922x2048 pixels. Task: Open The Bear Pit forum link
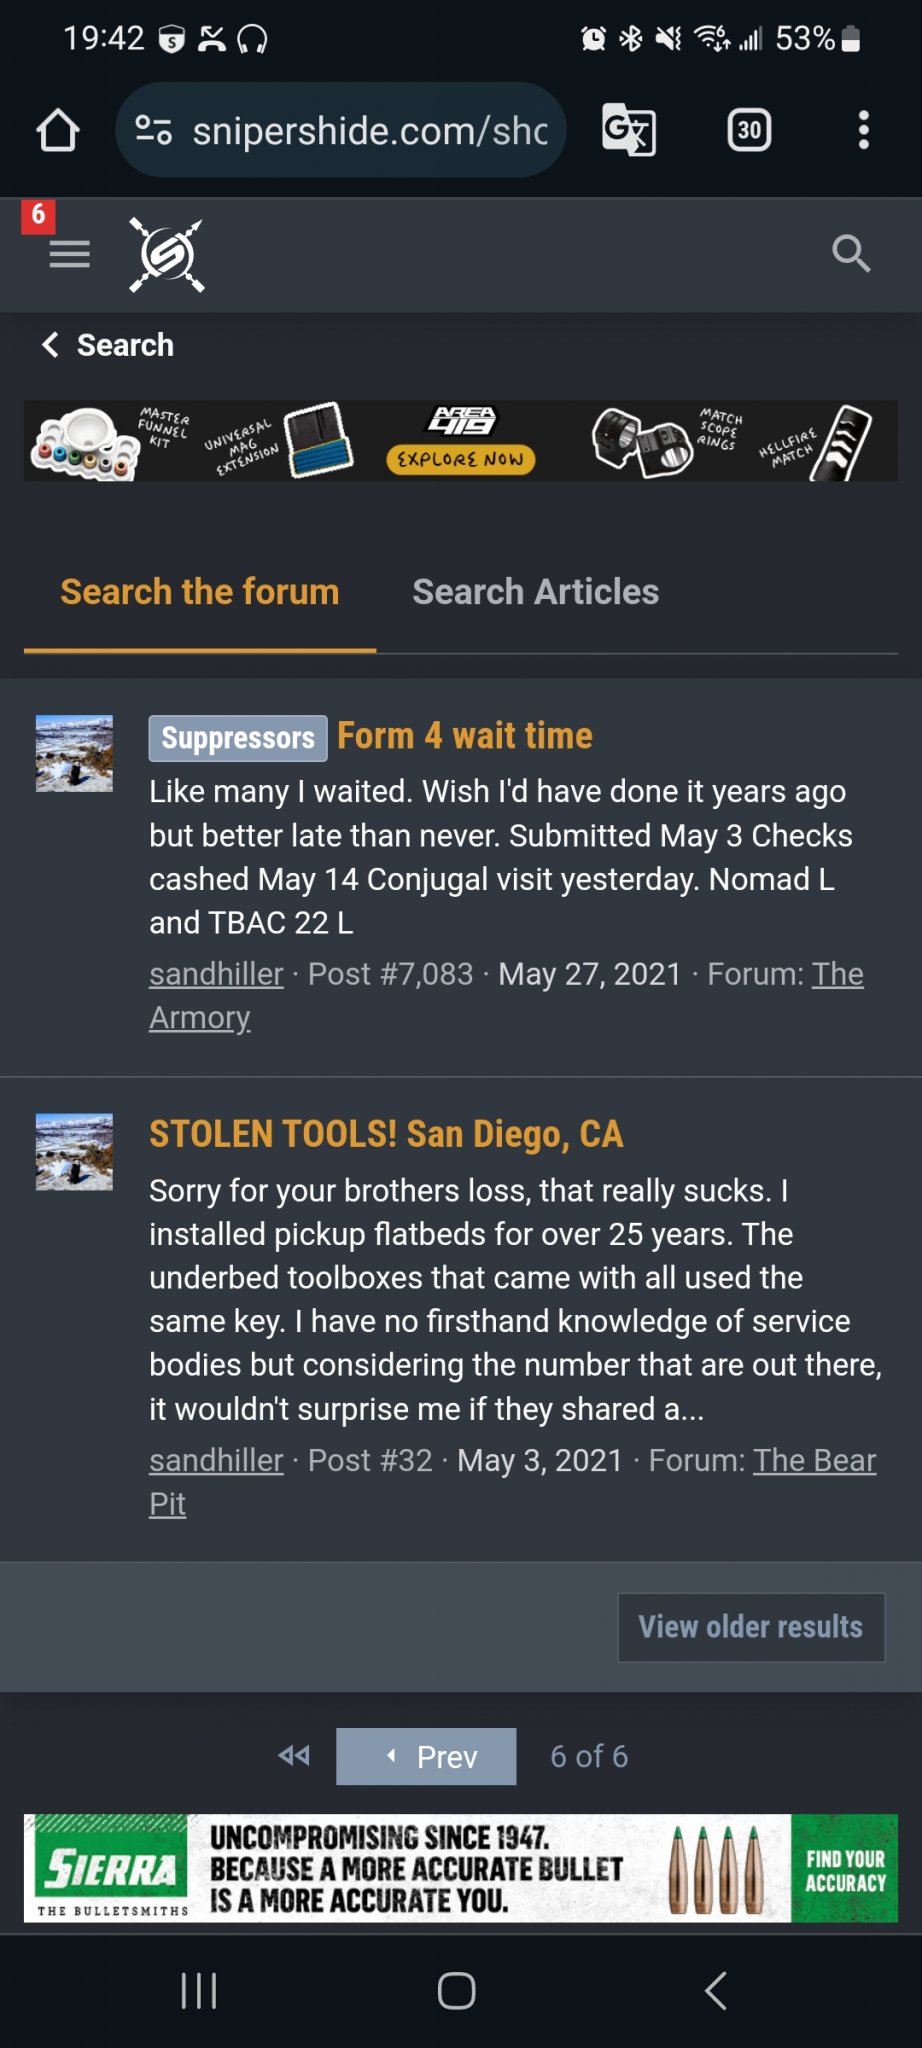(814, 1461)
